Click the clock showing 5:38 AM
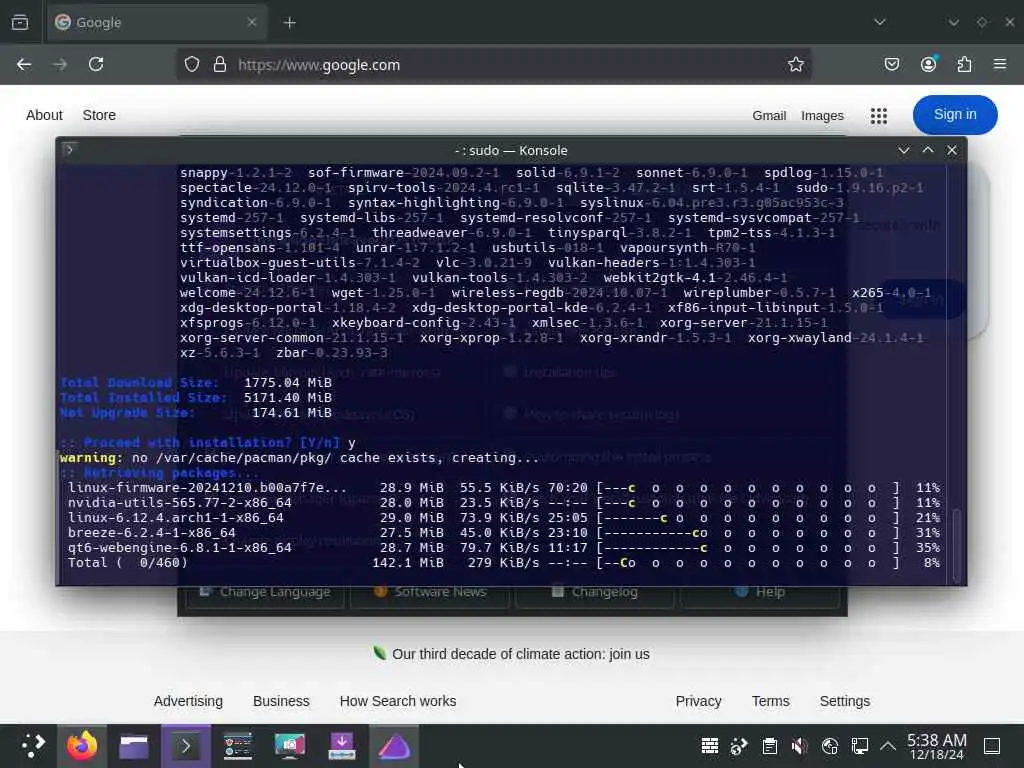This screenshot has height=768, width=1024. [937, 746]
